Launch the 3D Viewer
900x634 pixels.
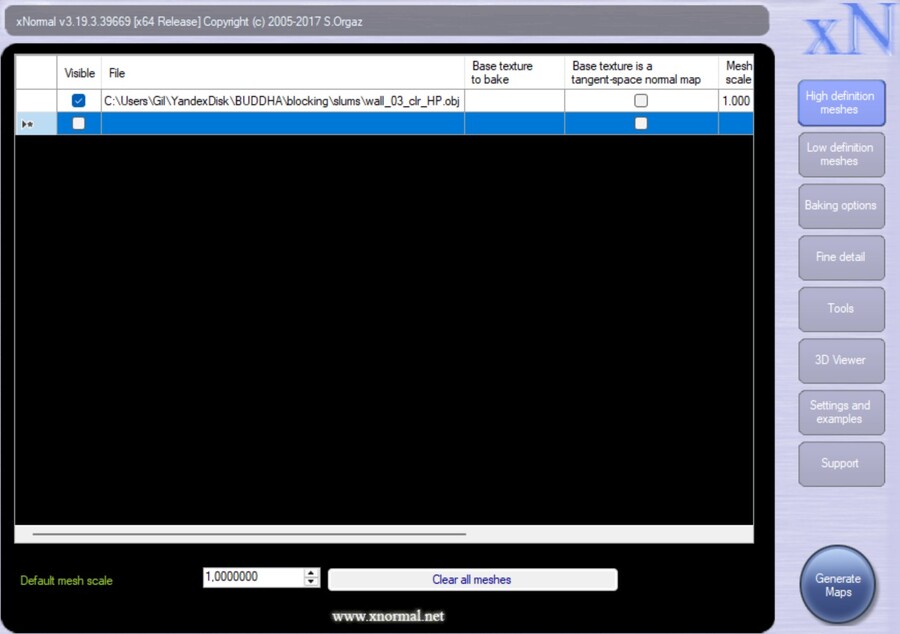[x=841, y=360]
